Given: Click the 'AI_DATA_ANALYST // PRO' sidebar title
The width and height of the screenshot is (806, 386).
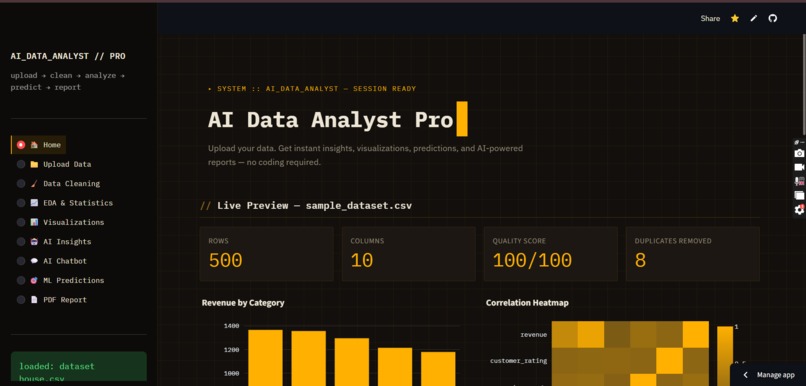Looking at the screenshot, I should 68,56.
